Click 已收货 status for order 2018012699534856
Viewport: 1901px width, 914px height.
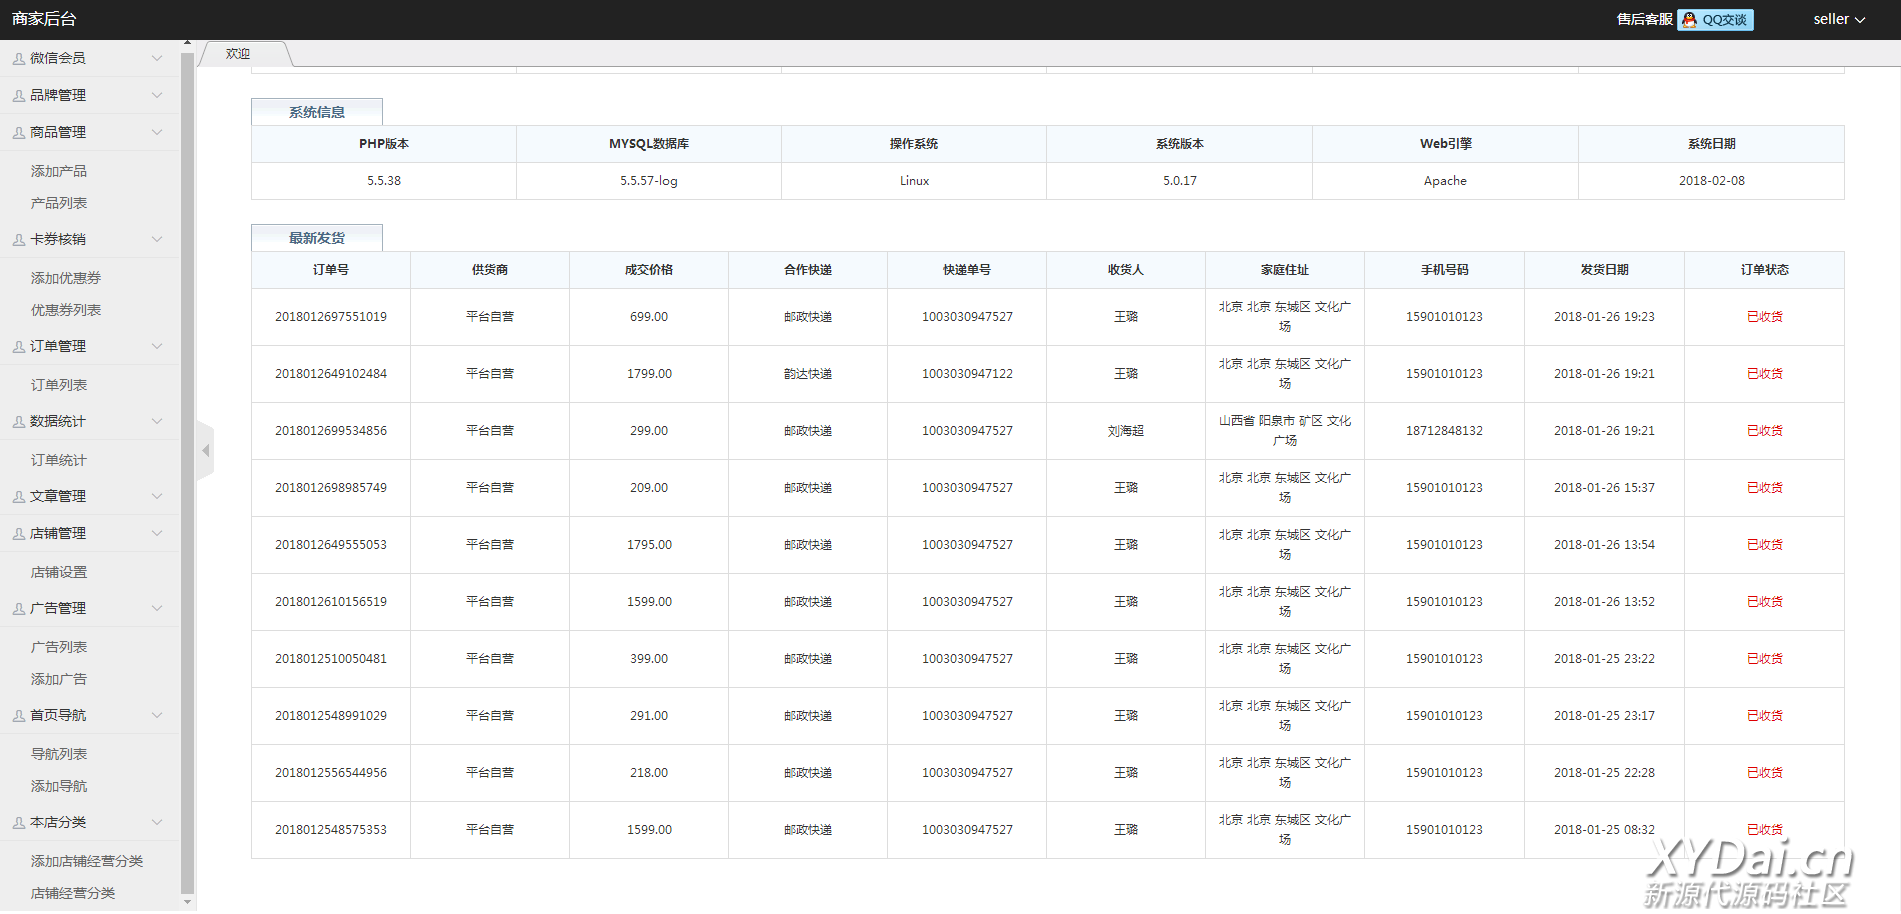(x=1765, y=431)
